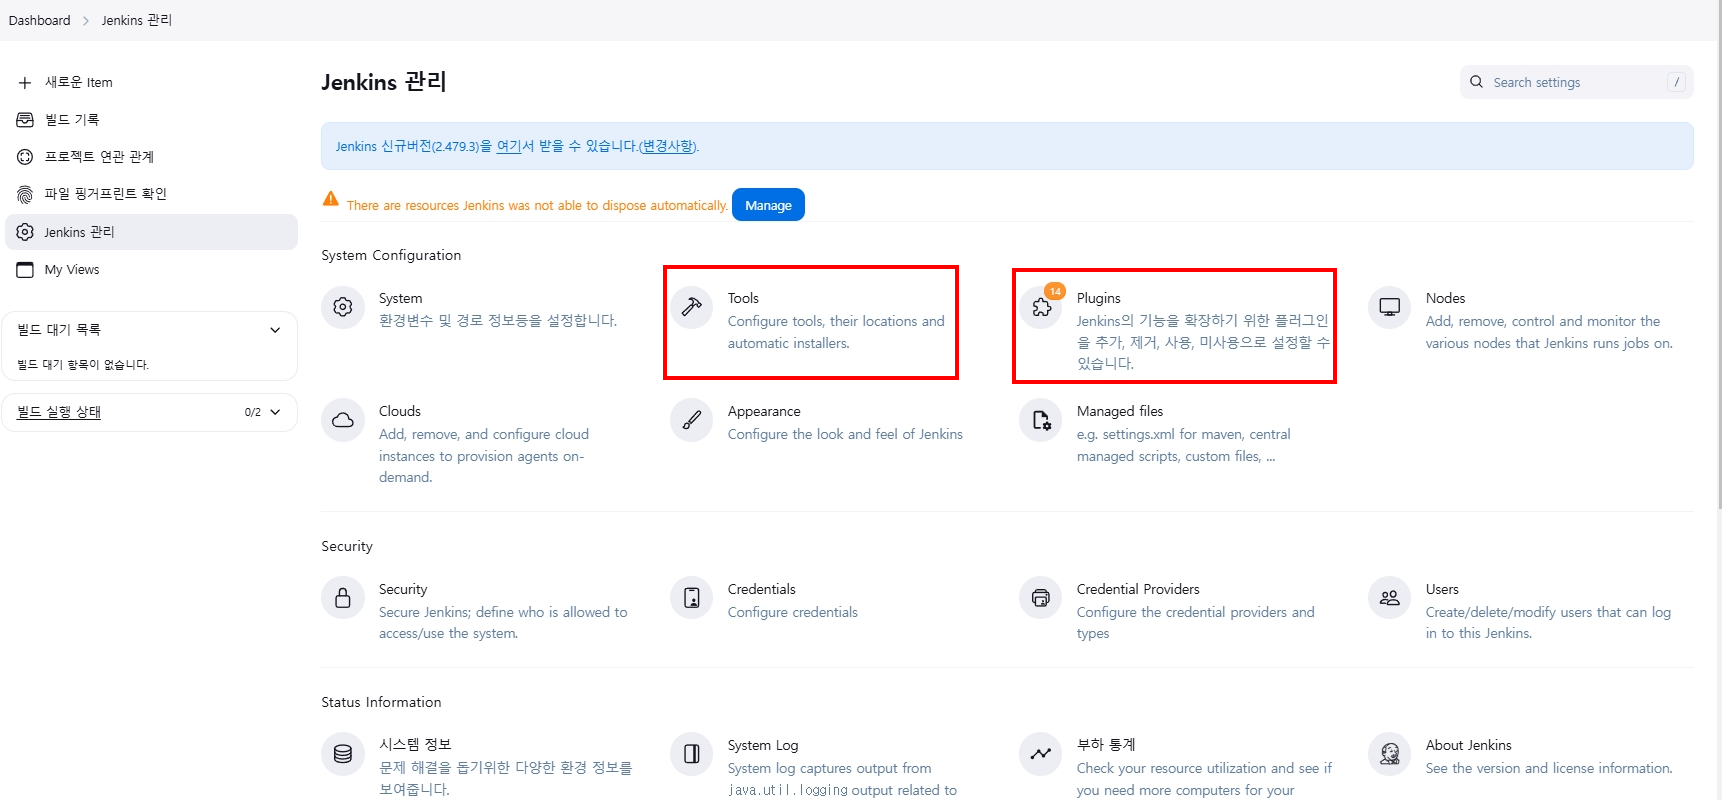Image resolution: width=1722 pixels, height=800 pixels.
Task: Click the Credentials device icon
Action: coord(692,598)
